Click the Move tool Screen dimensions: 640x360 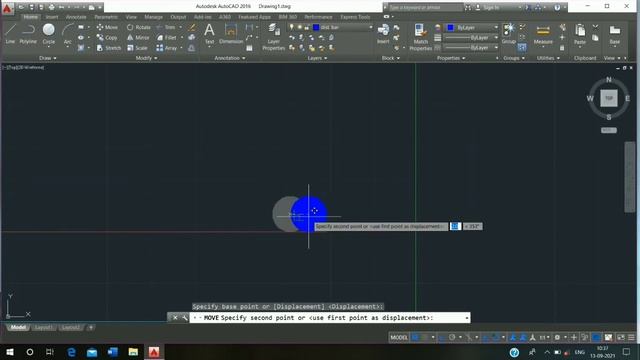[107, 27]
